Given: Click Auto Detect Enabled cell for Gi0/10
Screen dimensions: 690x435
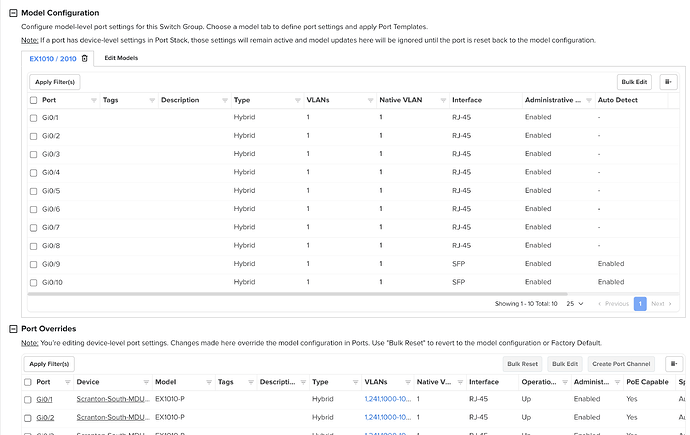Looking at the screenshot, I should (611, 282).
